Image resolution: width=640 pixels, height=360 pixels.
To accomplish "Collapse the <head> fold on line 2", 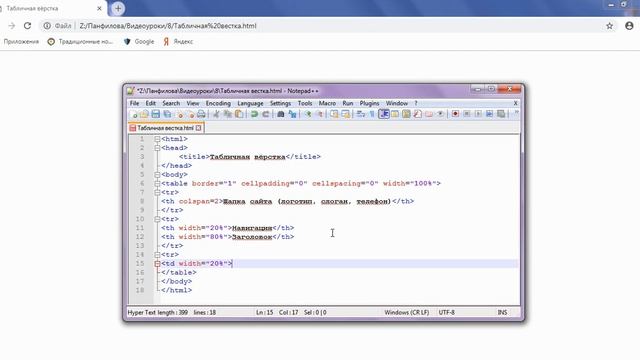I will pyautogui.click(x=157, y=148).
